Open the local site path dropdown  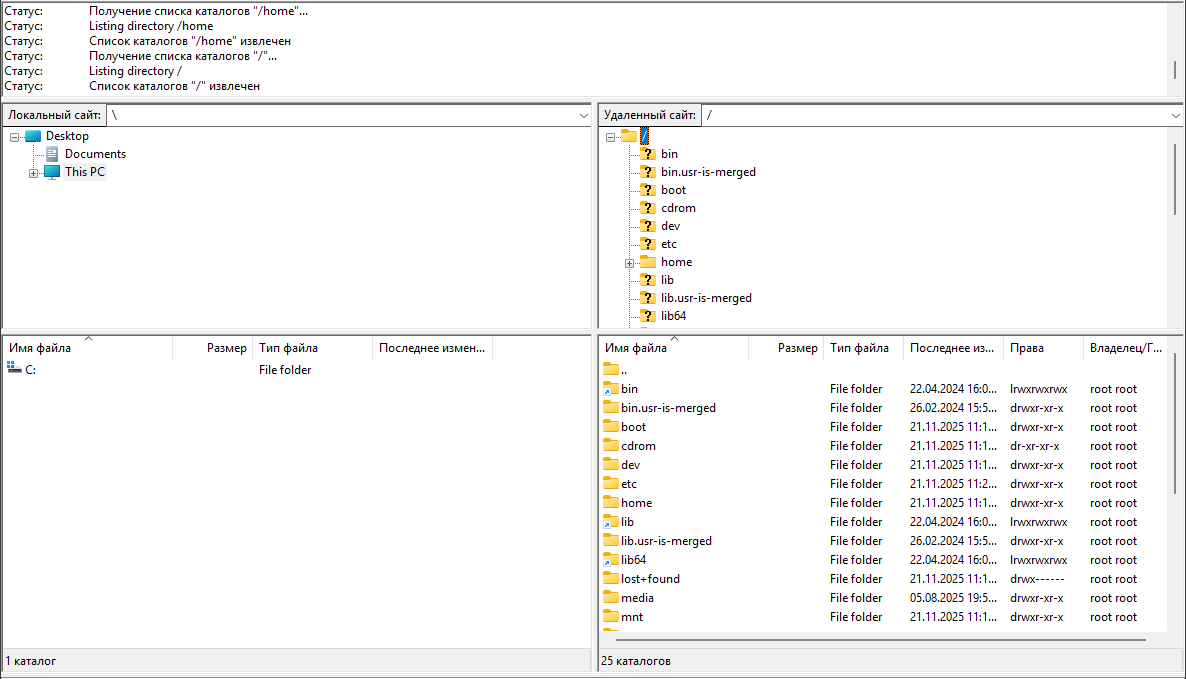(x=584, y=116)
